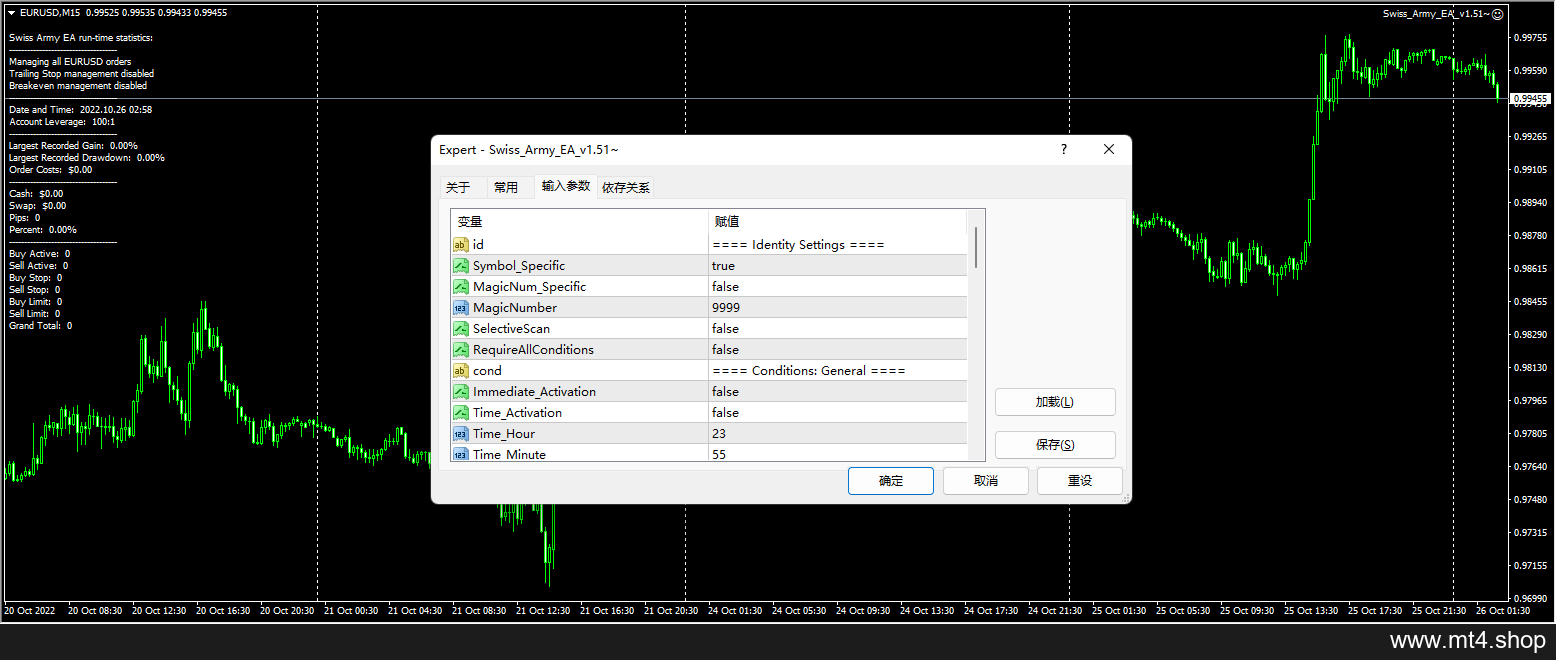Select the Immediate_Activation variable name
The height and width of the screenshot is (660, 1556).
[x=534, y=392]
